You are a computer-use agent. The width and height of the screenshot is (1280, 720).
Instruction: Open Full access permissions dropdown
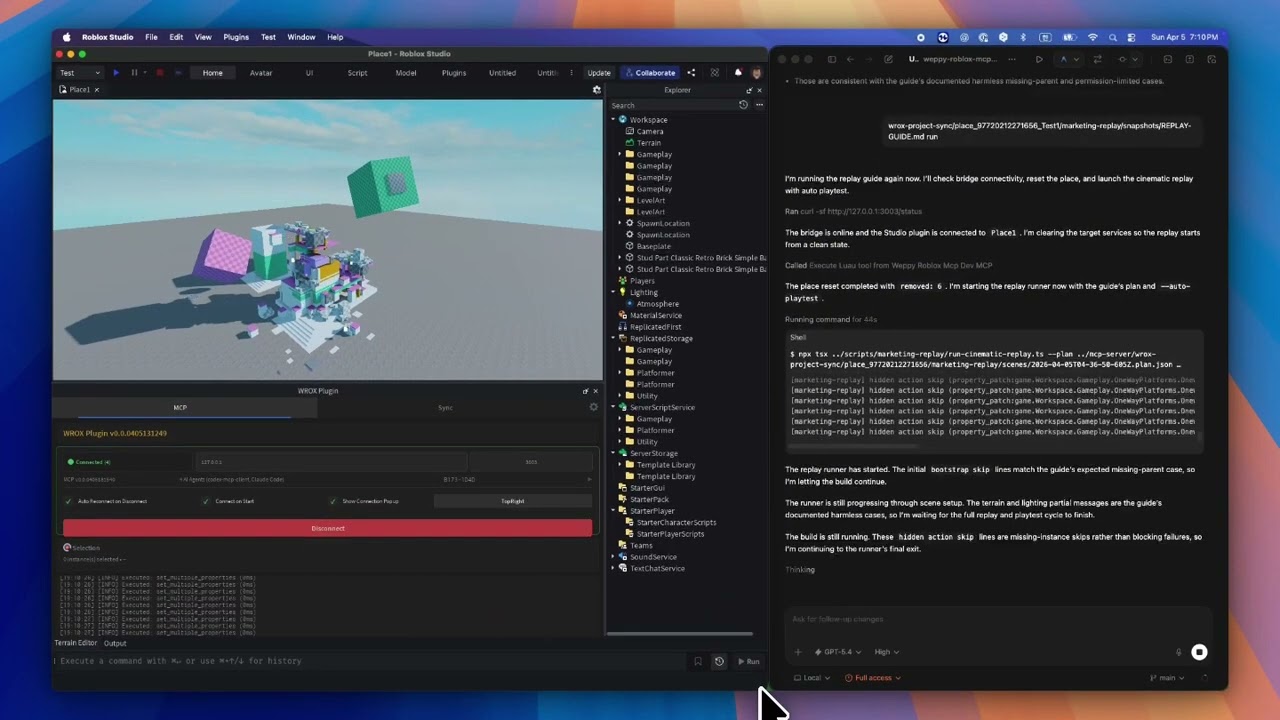pos(873,678)
